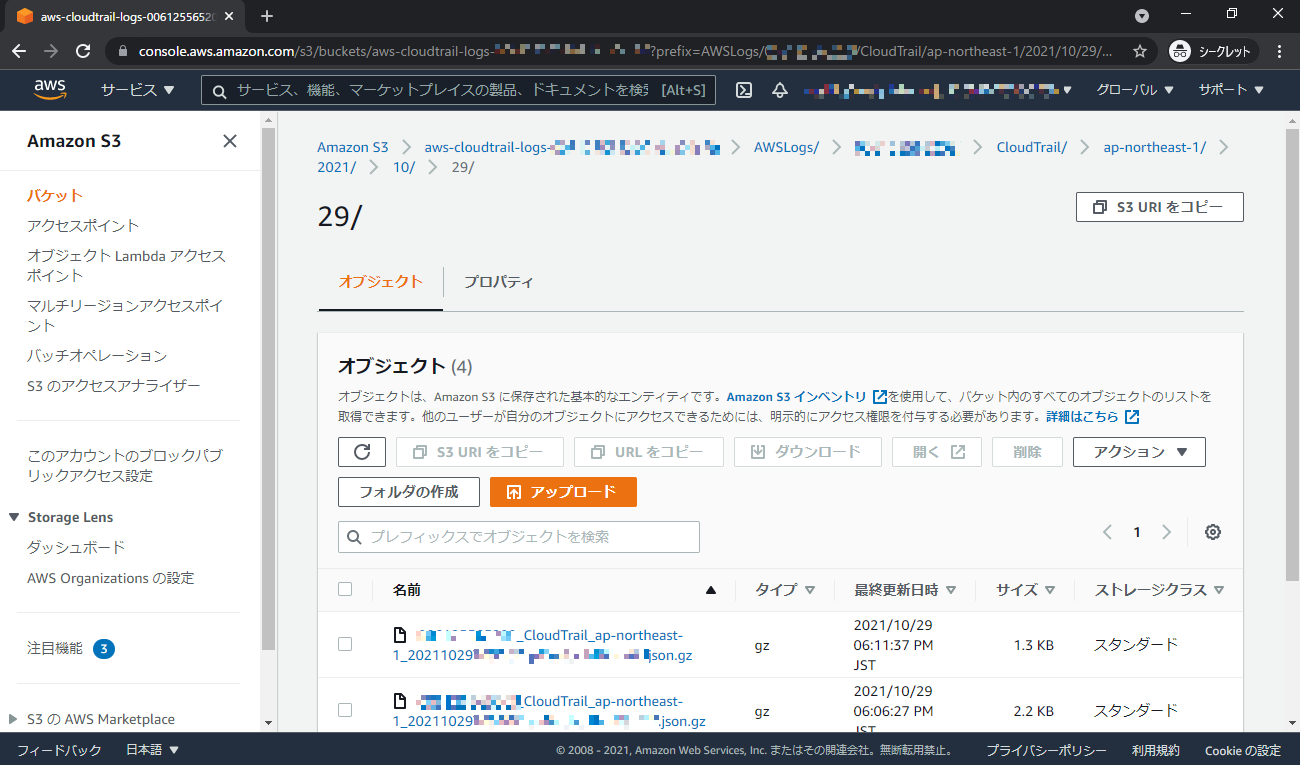Image resolution: width=1300 pixels, height=765 pixels.
Task: Click フィードバック in footer
Action: [x=59, y=750]
